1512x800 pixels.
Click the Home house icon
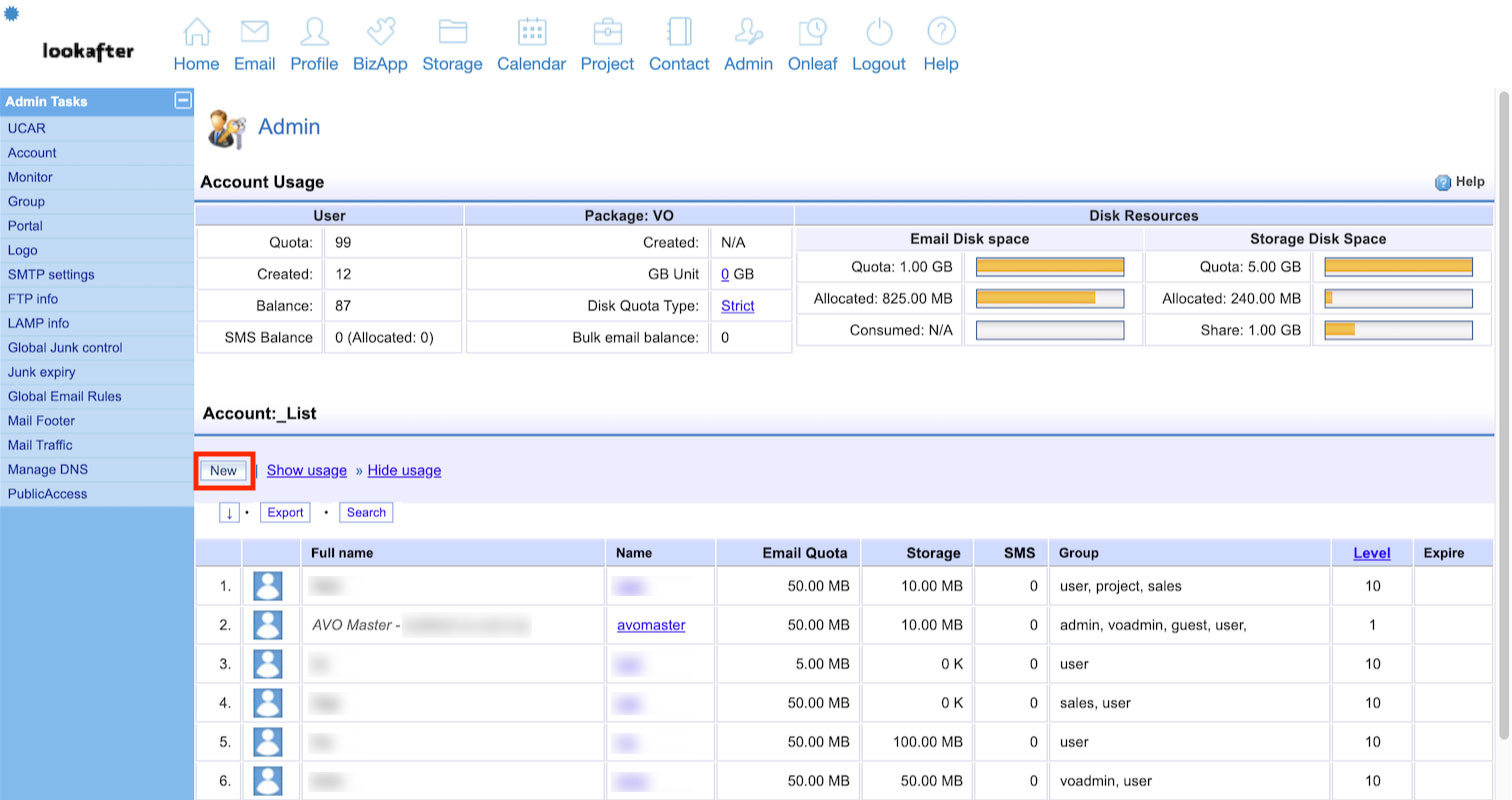tap(196, 33)
